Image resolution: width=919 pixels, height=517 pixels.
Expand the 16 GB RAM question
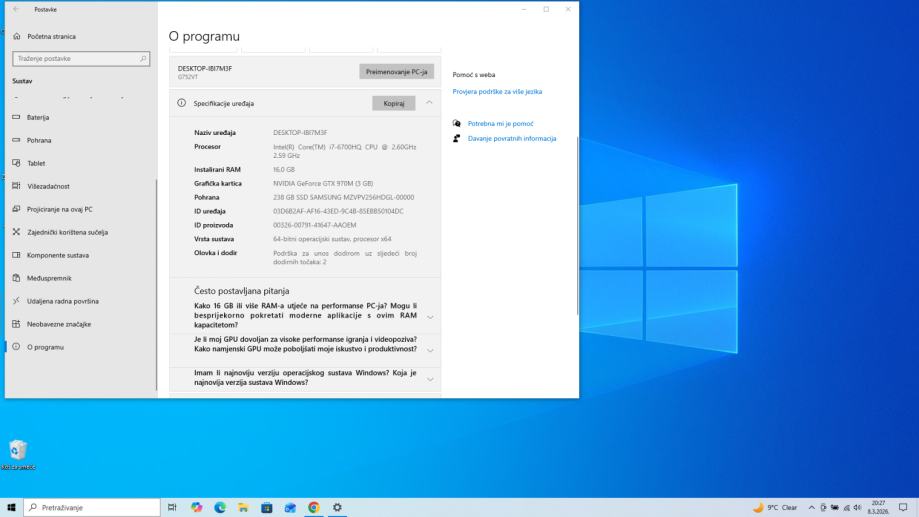430,317
